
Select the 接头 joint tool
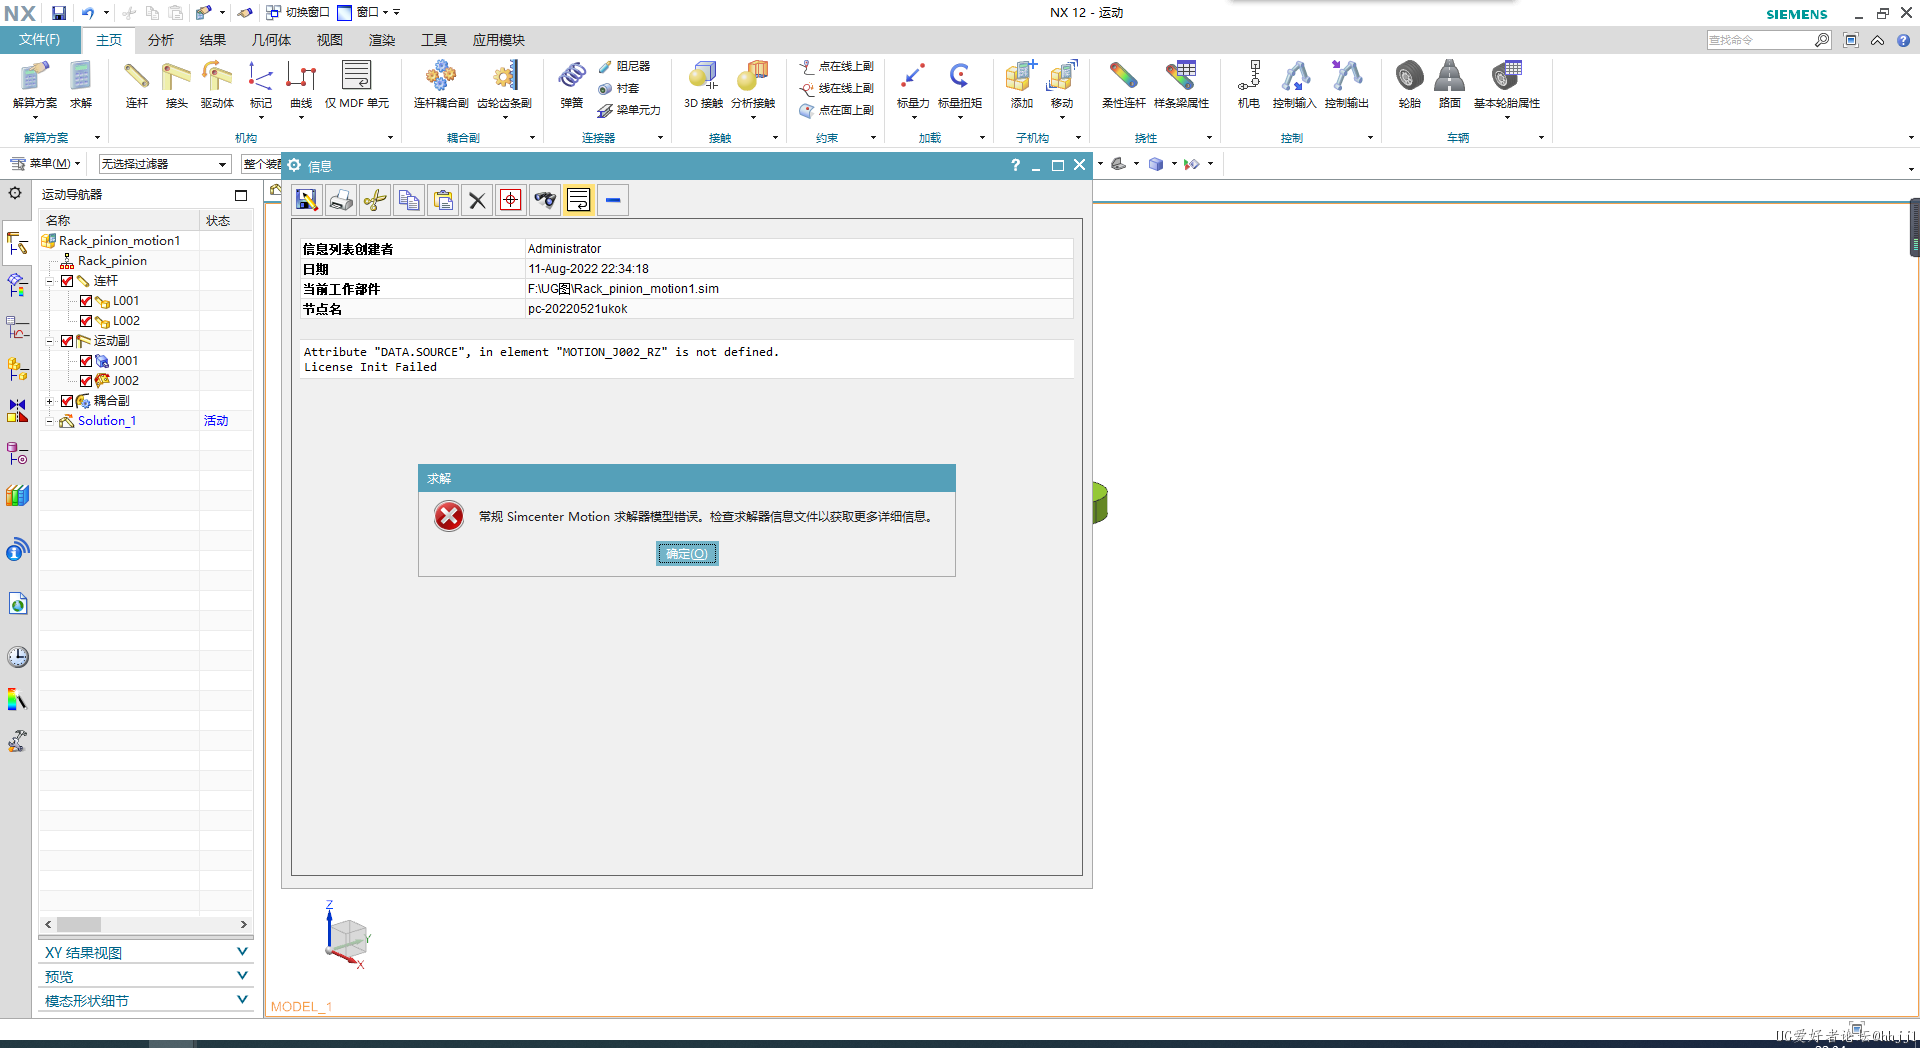click(176, 84)
